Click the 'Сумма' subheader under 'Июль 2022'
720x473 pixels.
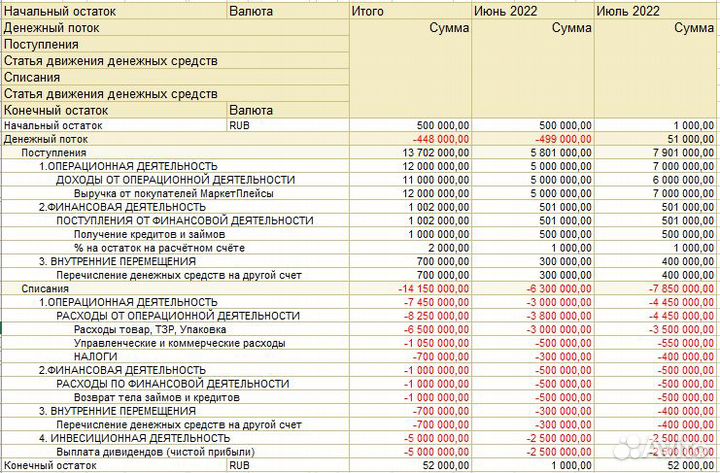[x=694, y=28]
